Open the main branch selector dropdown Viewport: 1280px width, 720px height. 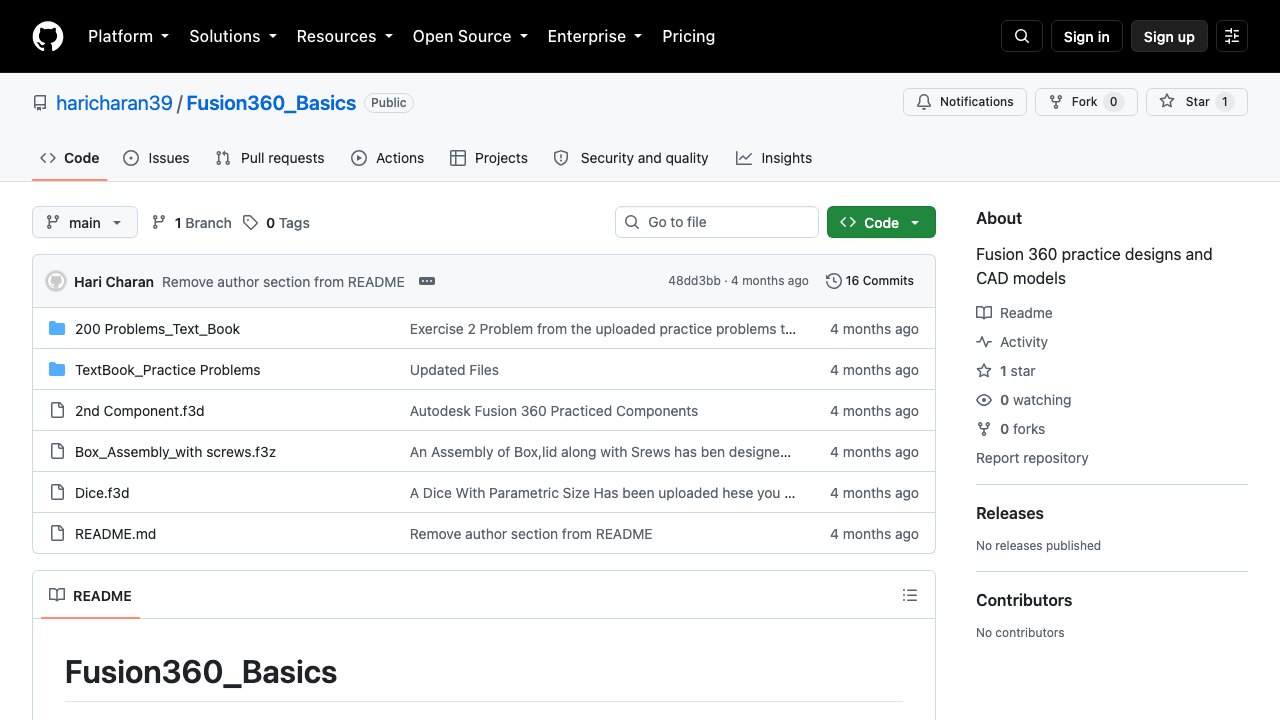pyautogui.click(x=85, y=222)
